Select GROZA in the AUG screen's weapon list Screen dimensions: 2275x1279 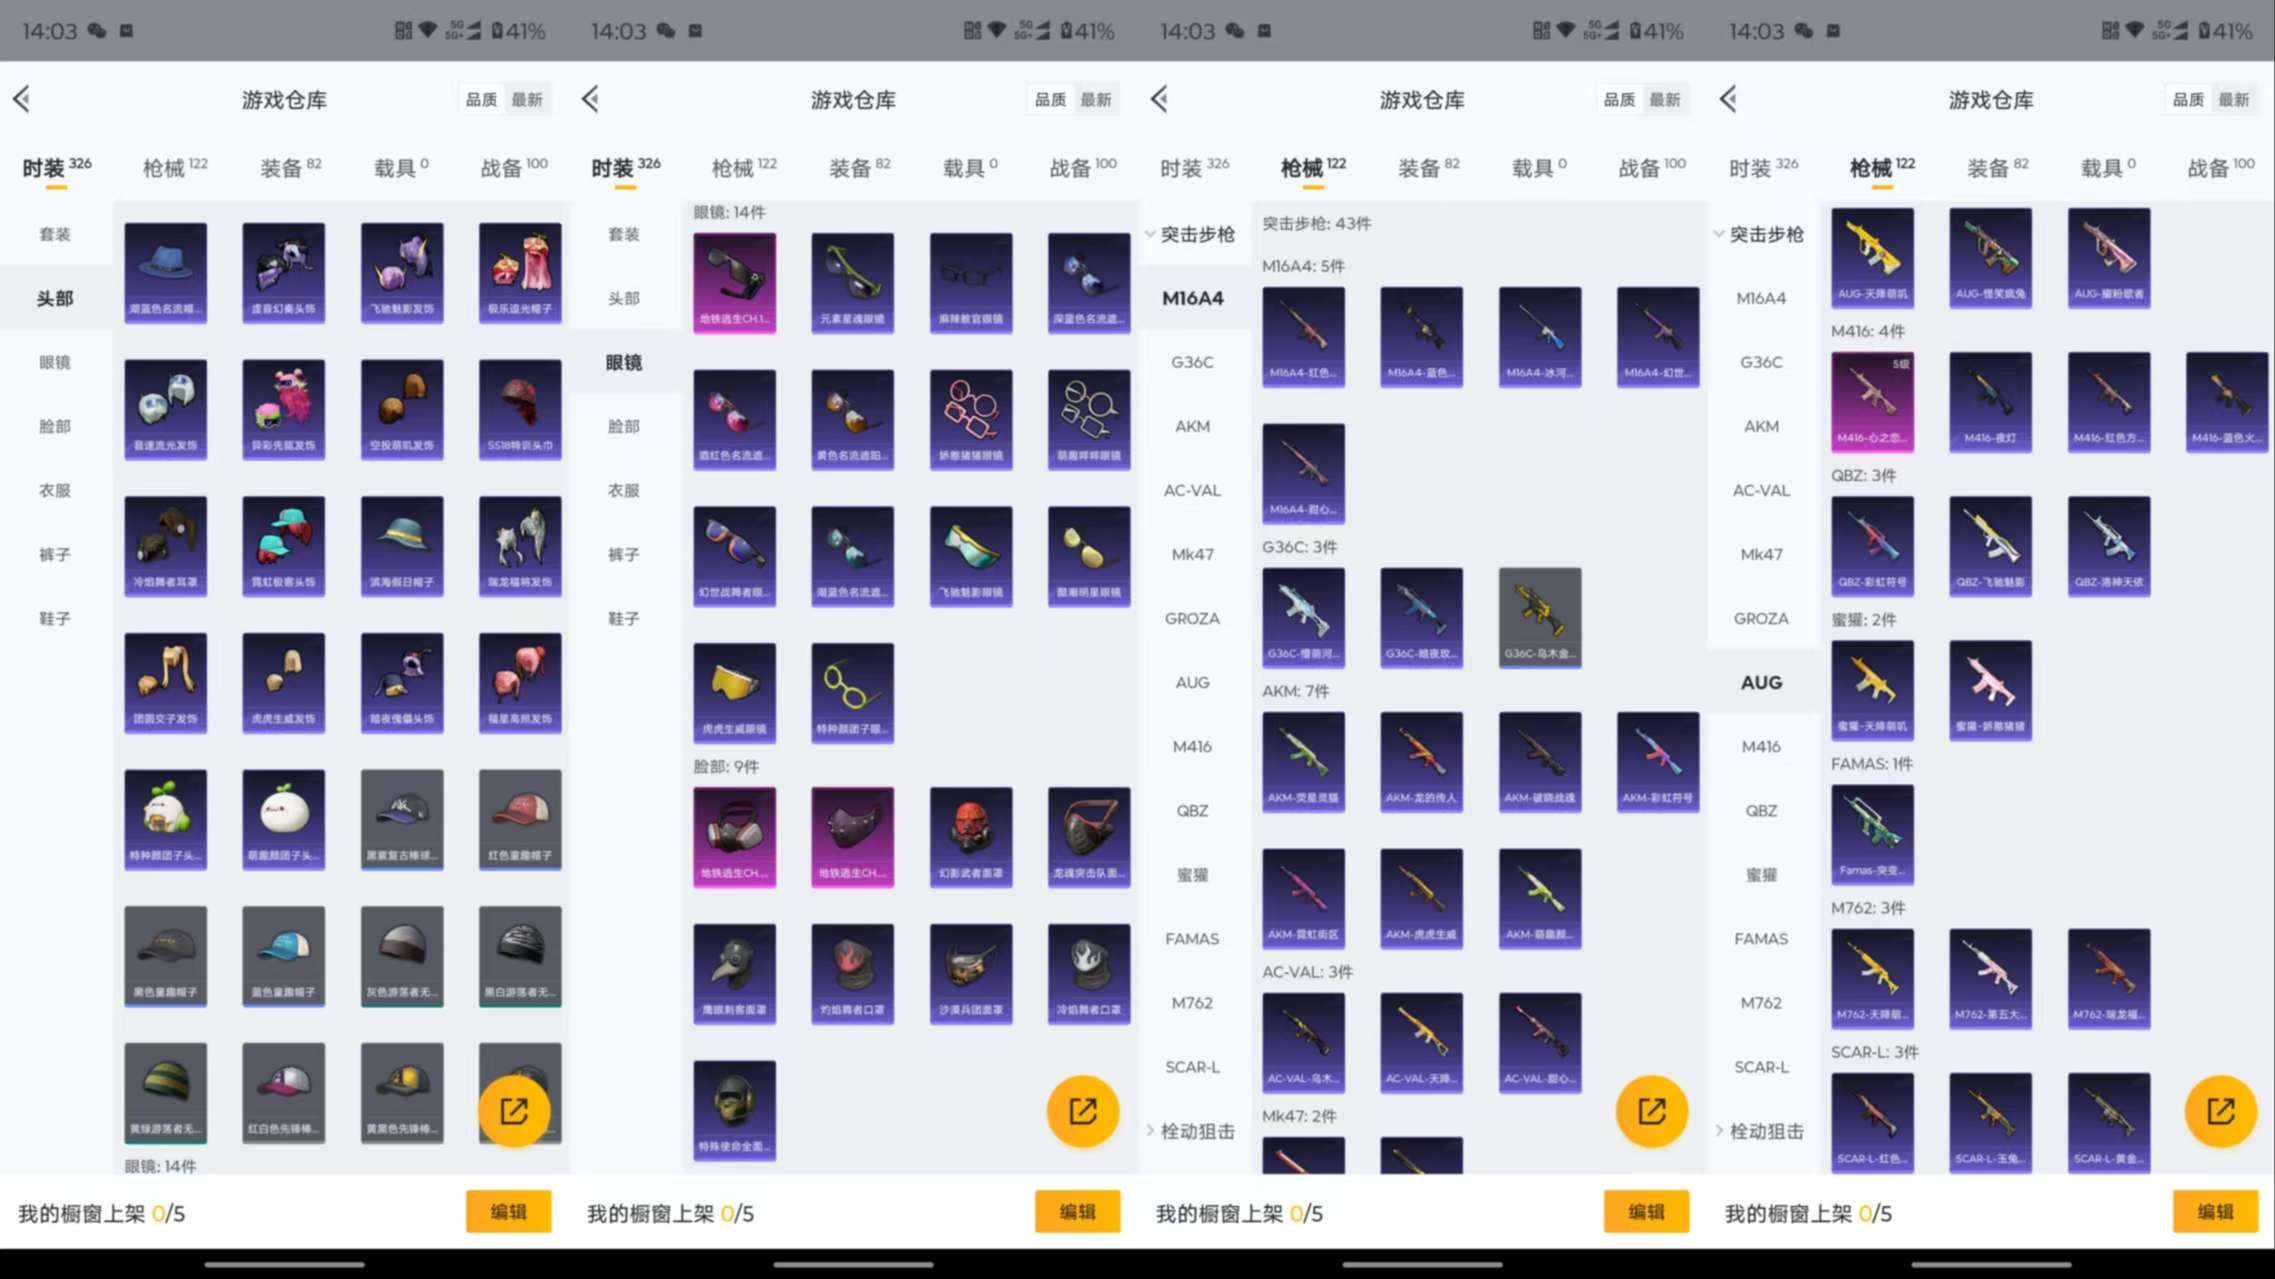coord(1761,618)
